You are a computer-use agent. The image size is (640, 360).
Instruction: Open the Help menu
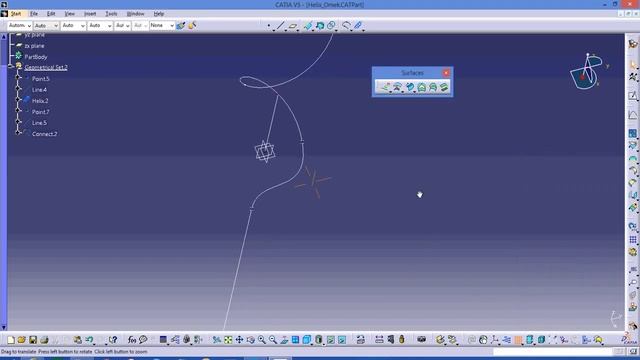click(x=159, y=14)
